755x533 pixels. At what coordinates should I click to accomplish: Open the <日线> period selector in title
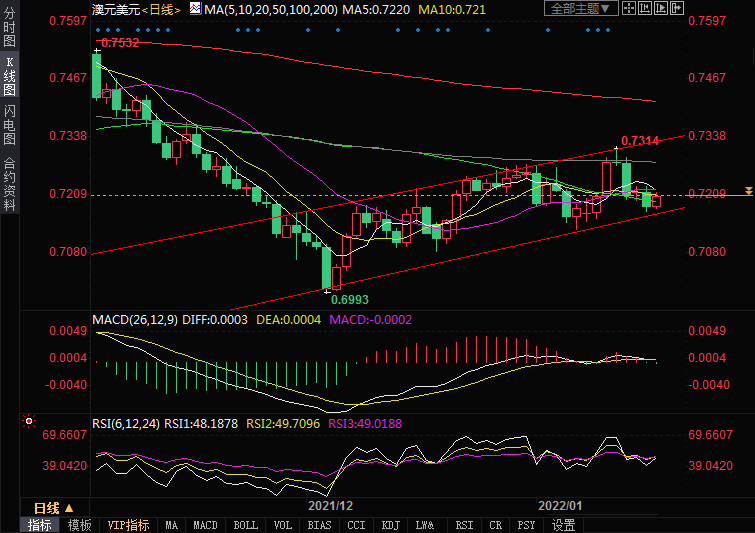pyautogui.click(x=159, y=9)
